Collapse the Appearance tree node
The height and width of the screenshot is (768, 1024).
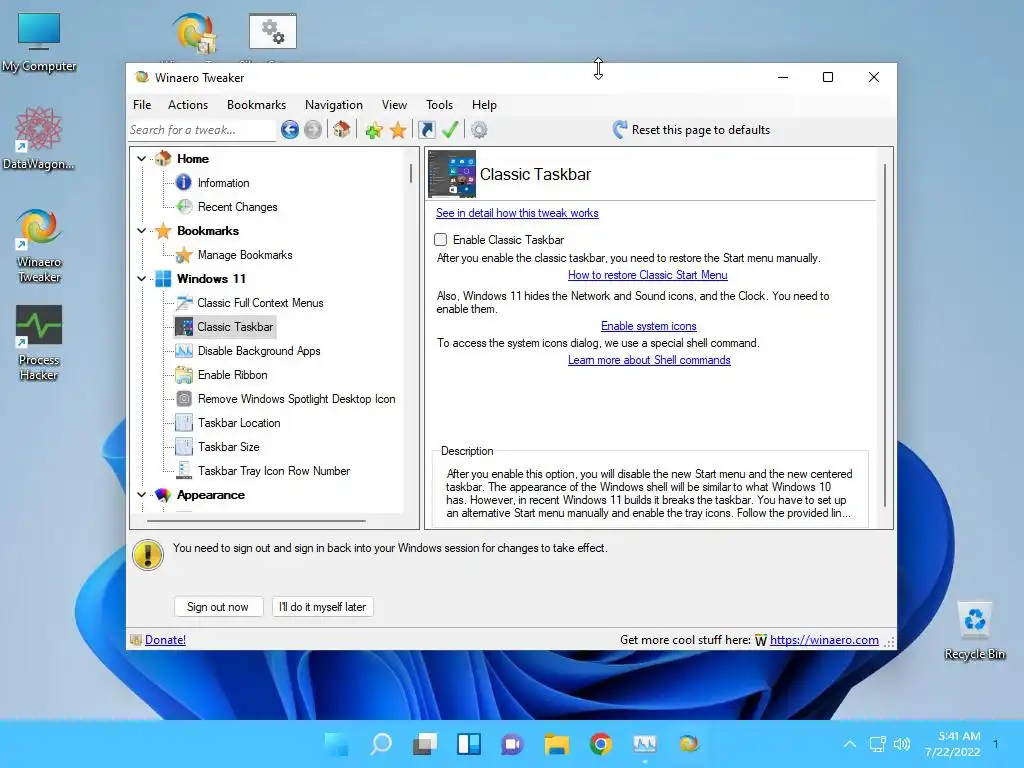(142, 495)
